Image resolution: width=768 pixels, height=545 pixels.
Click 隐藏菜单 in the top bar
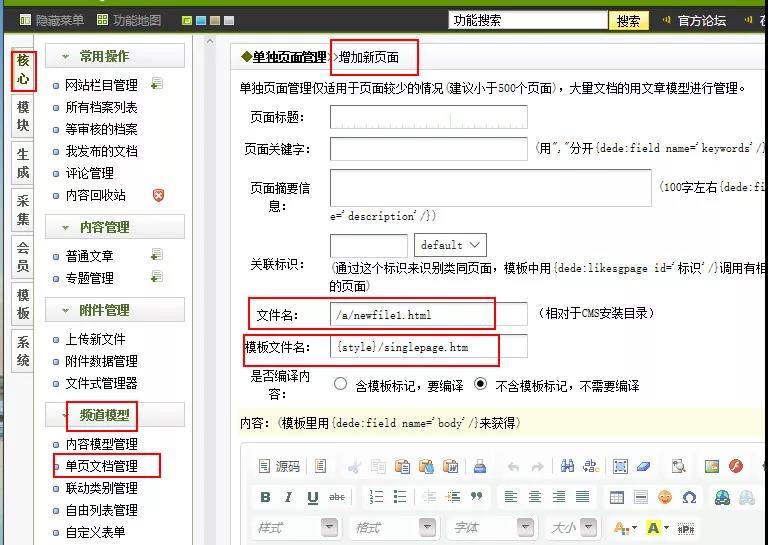click(51, 20)
